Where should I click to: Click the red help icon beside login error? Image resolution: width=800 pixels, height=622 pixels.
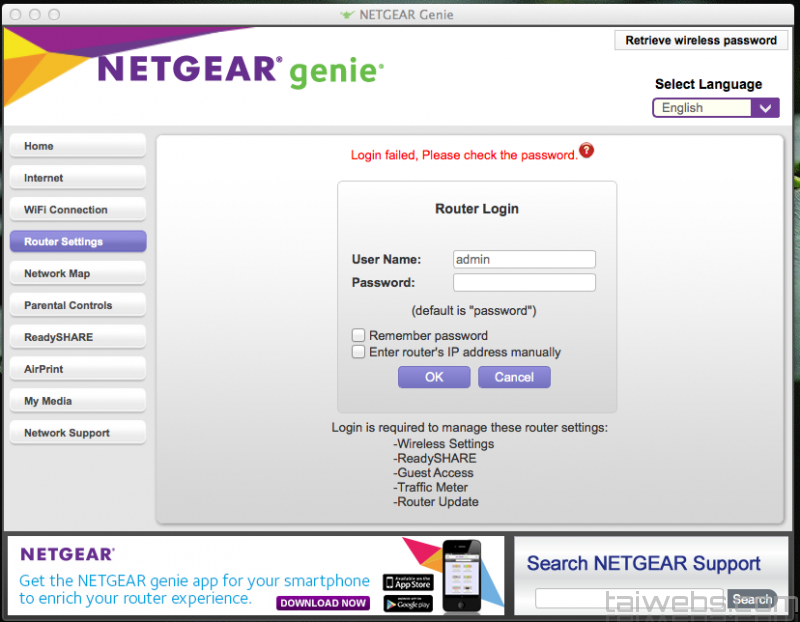[587, 151]
